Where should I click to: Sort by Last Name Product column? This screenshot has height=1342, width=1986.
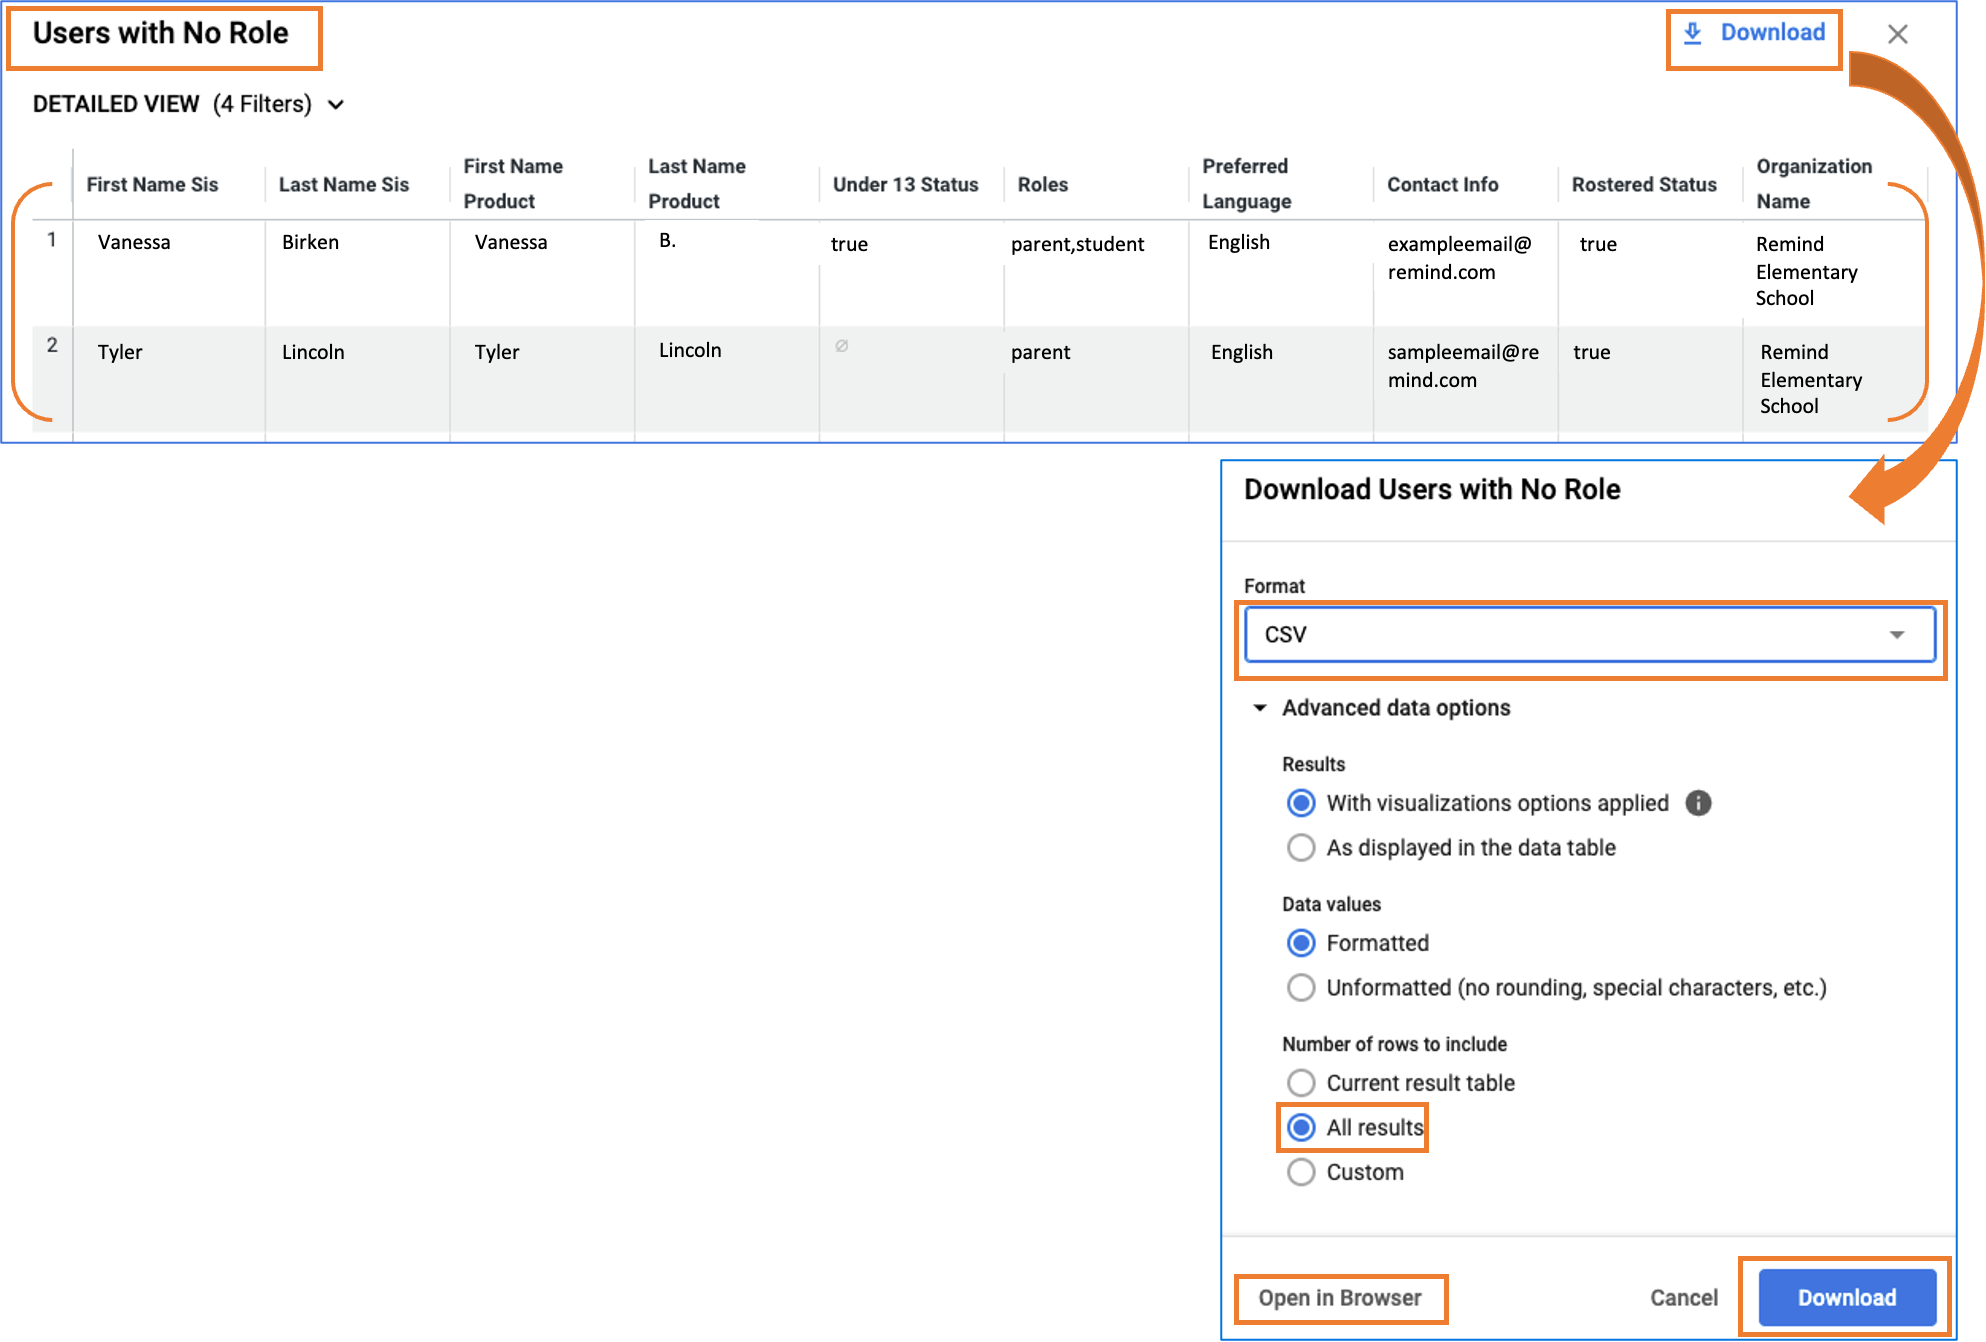point(697,184)
